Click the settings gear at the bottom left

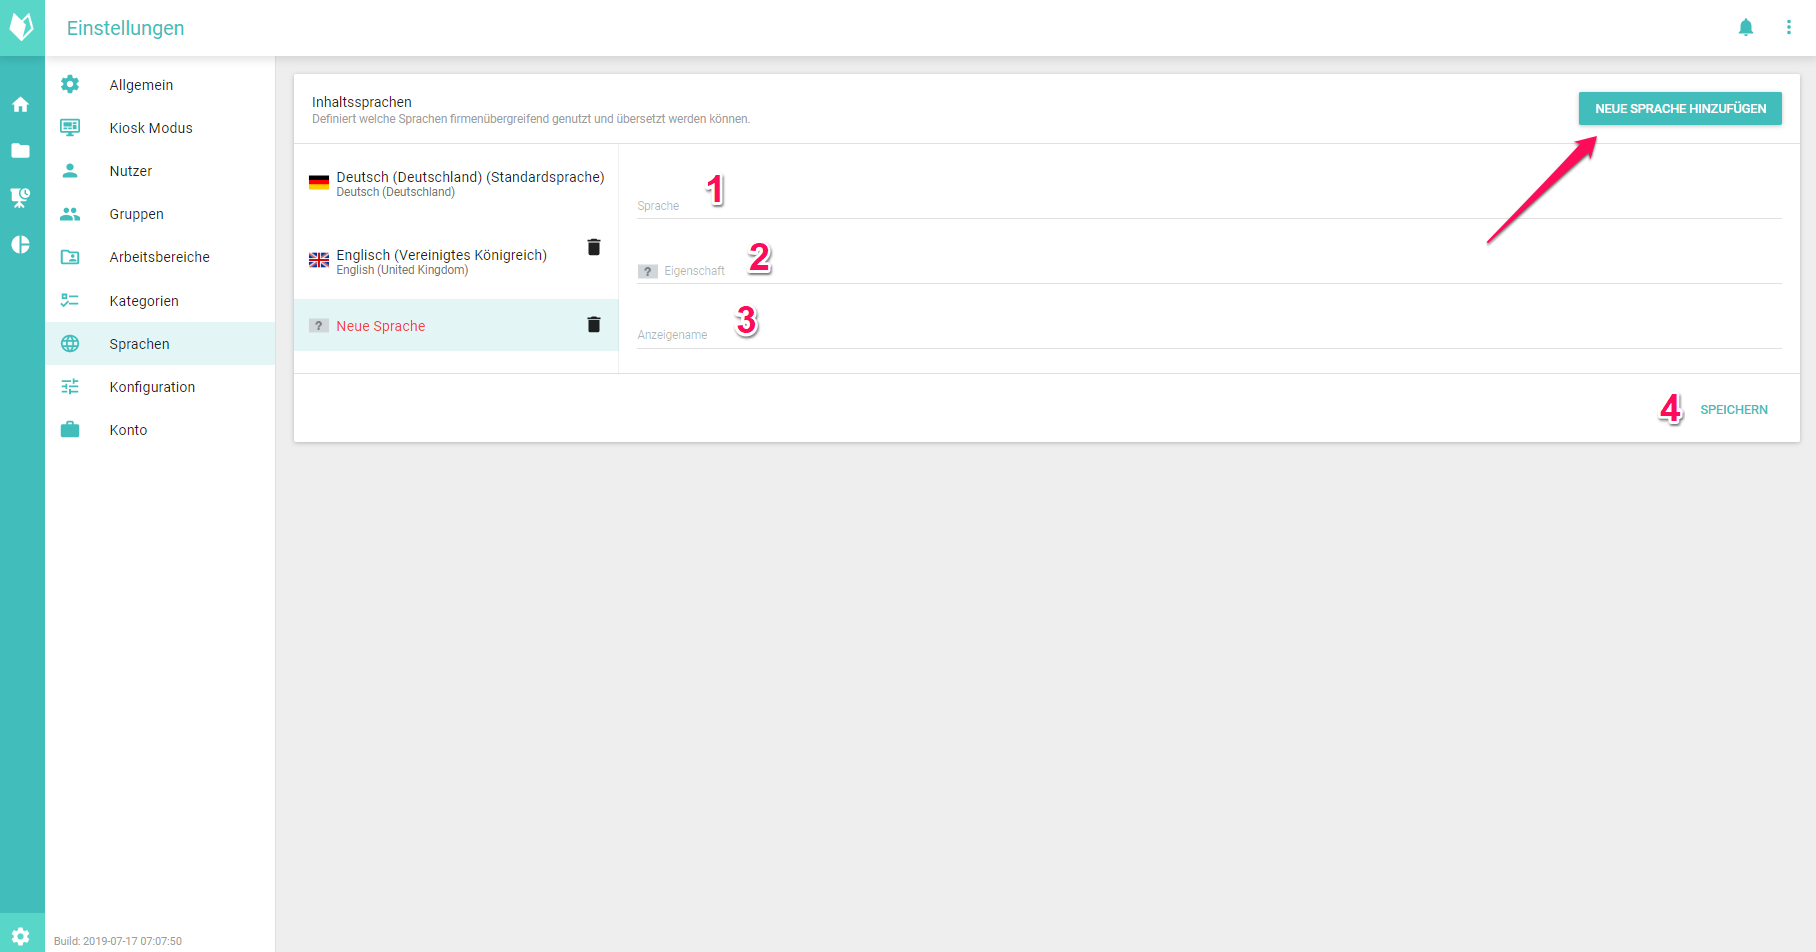(x=21, y=936)
